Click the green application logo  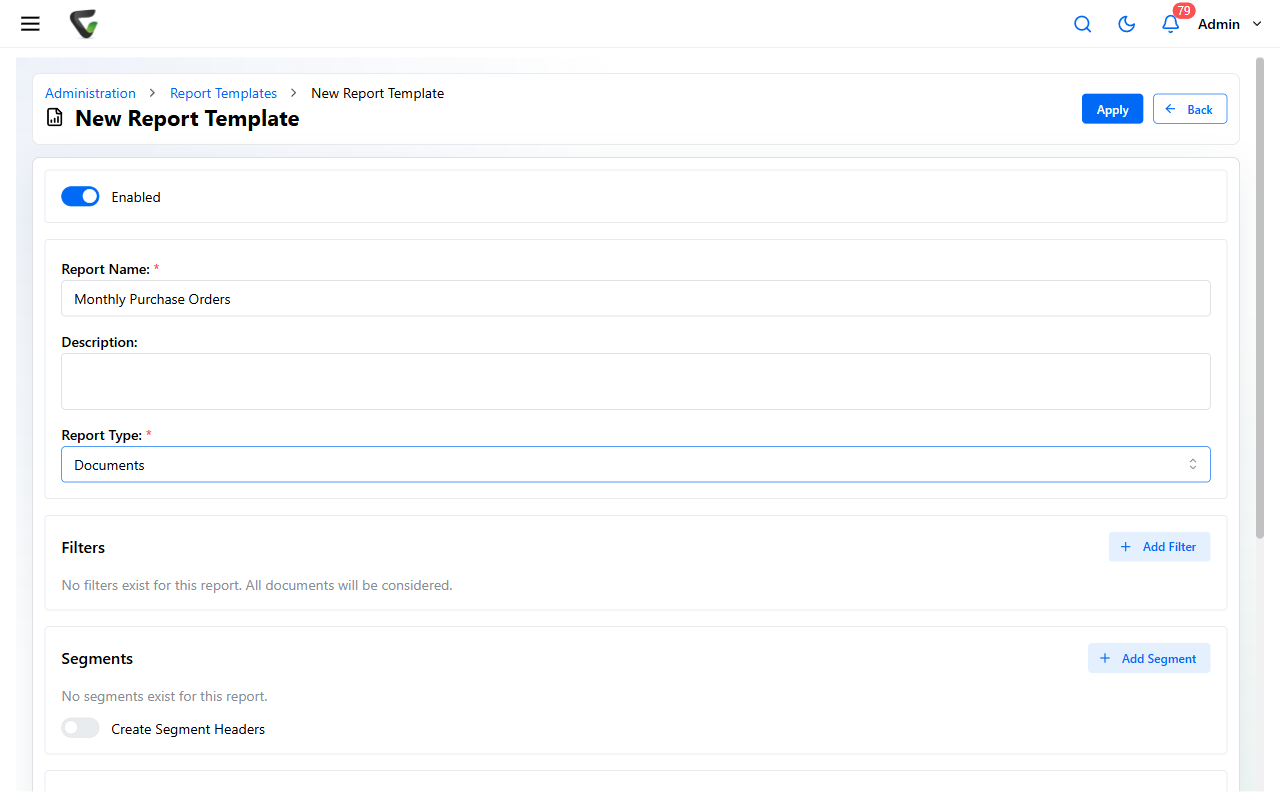[84, 24]
